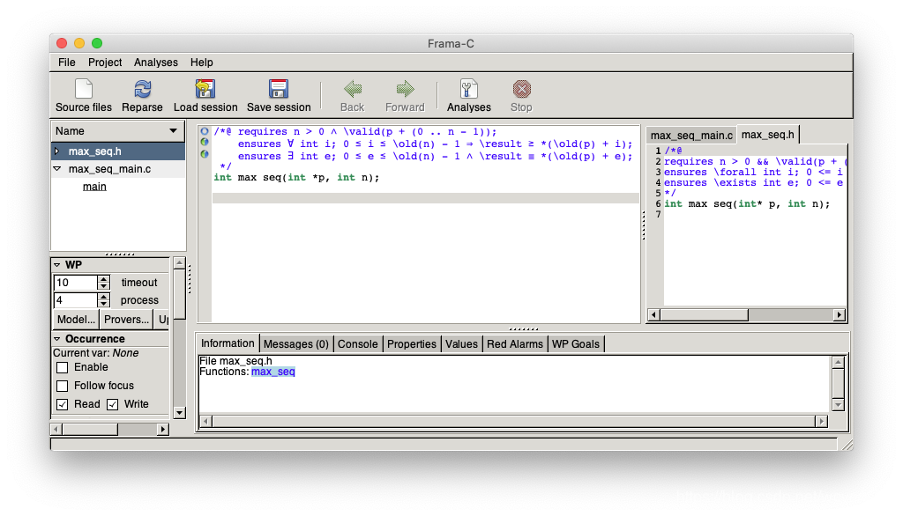Image resolution: width=904 pixels, height=516 pixels.
Task: Decrease the timeout spinner value
Action: click(103, 286)
